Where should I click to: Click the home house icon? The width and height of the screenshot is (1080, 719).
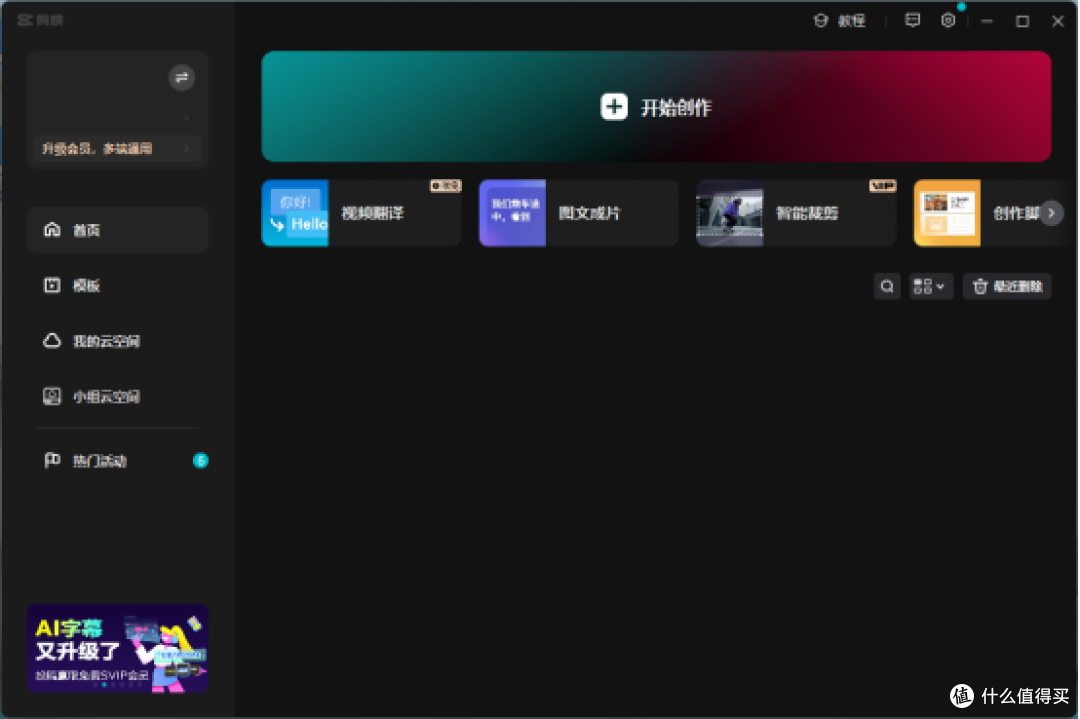(52, 229)
